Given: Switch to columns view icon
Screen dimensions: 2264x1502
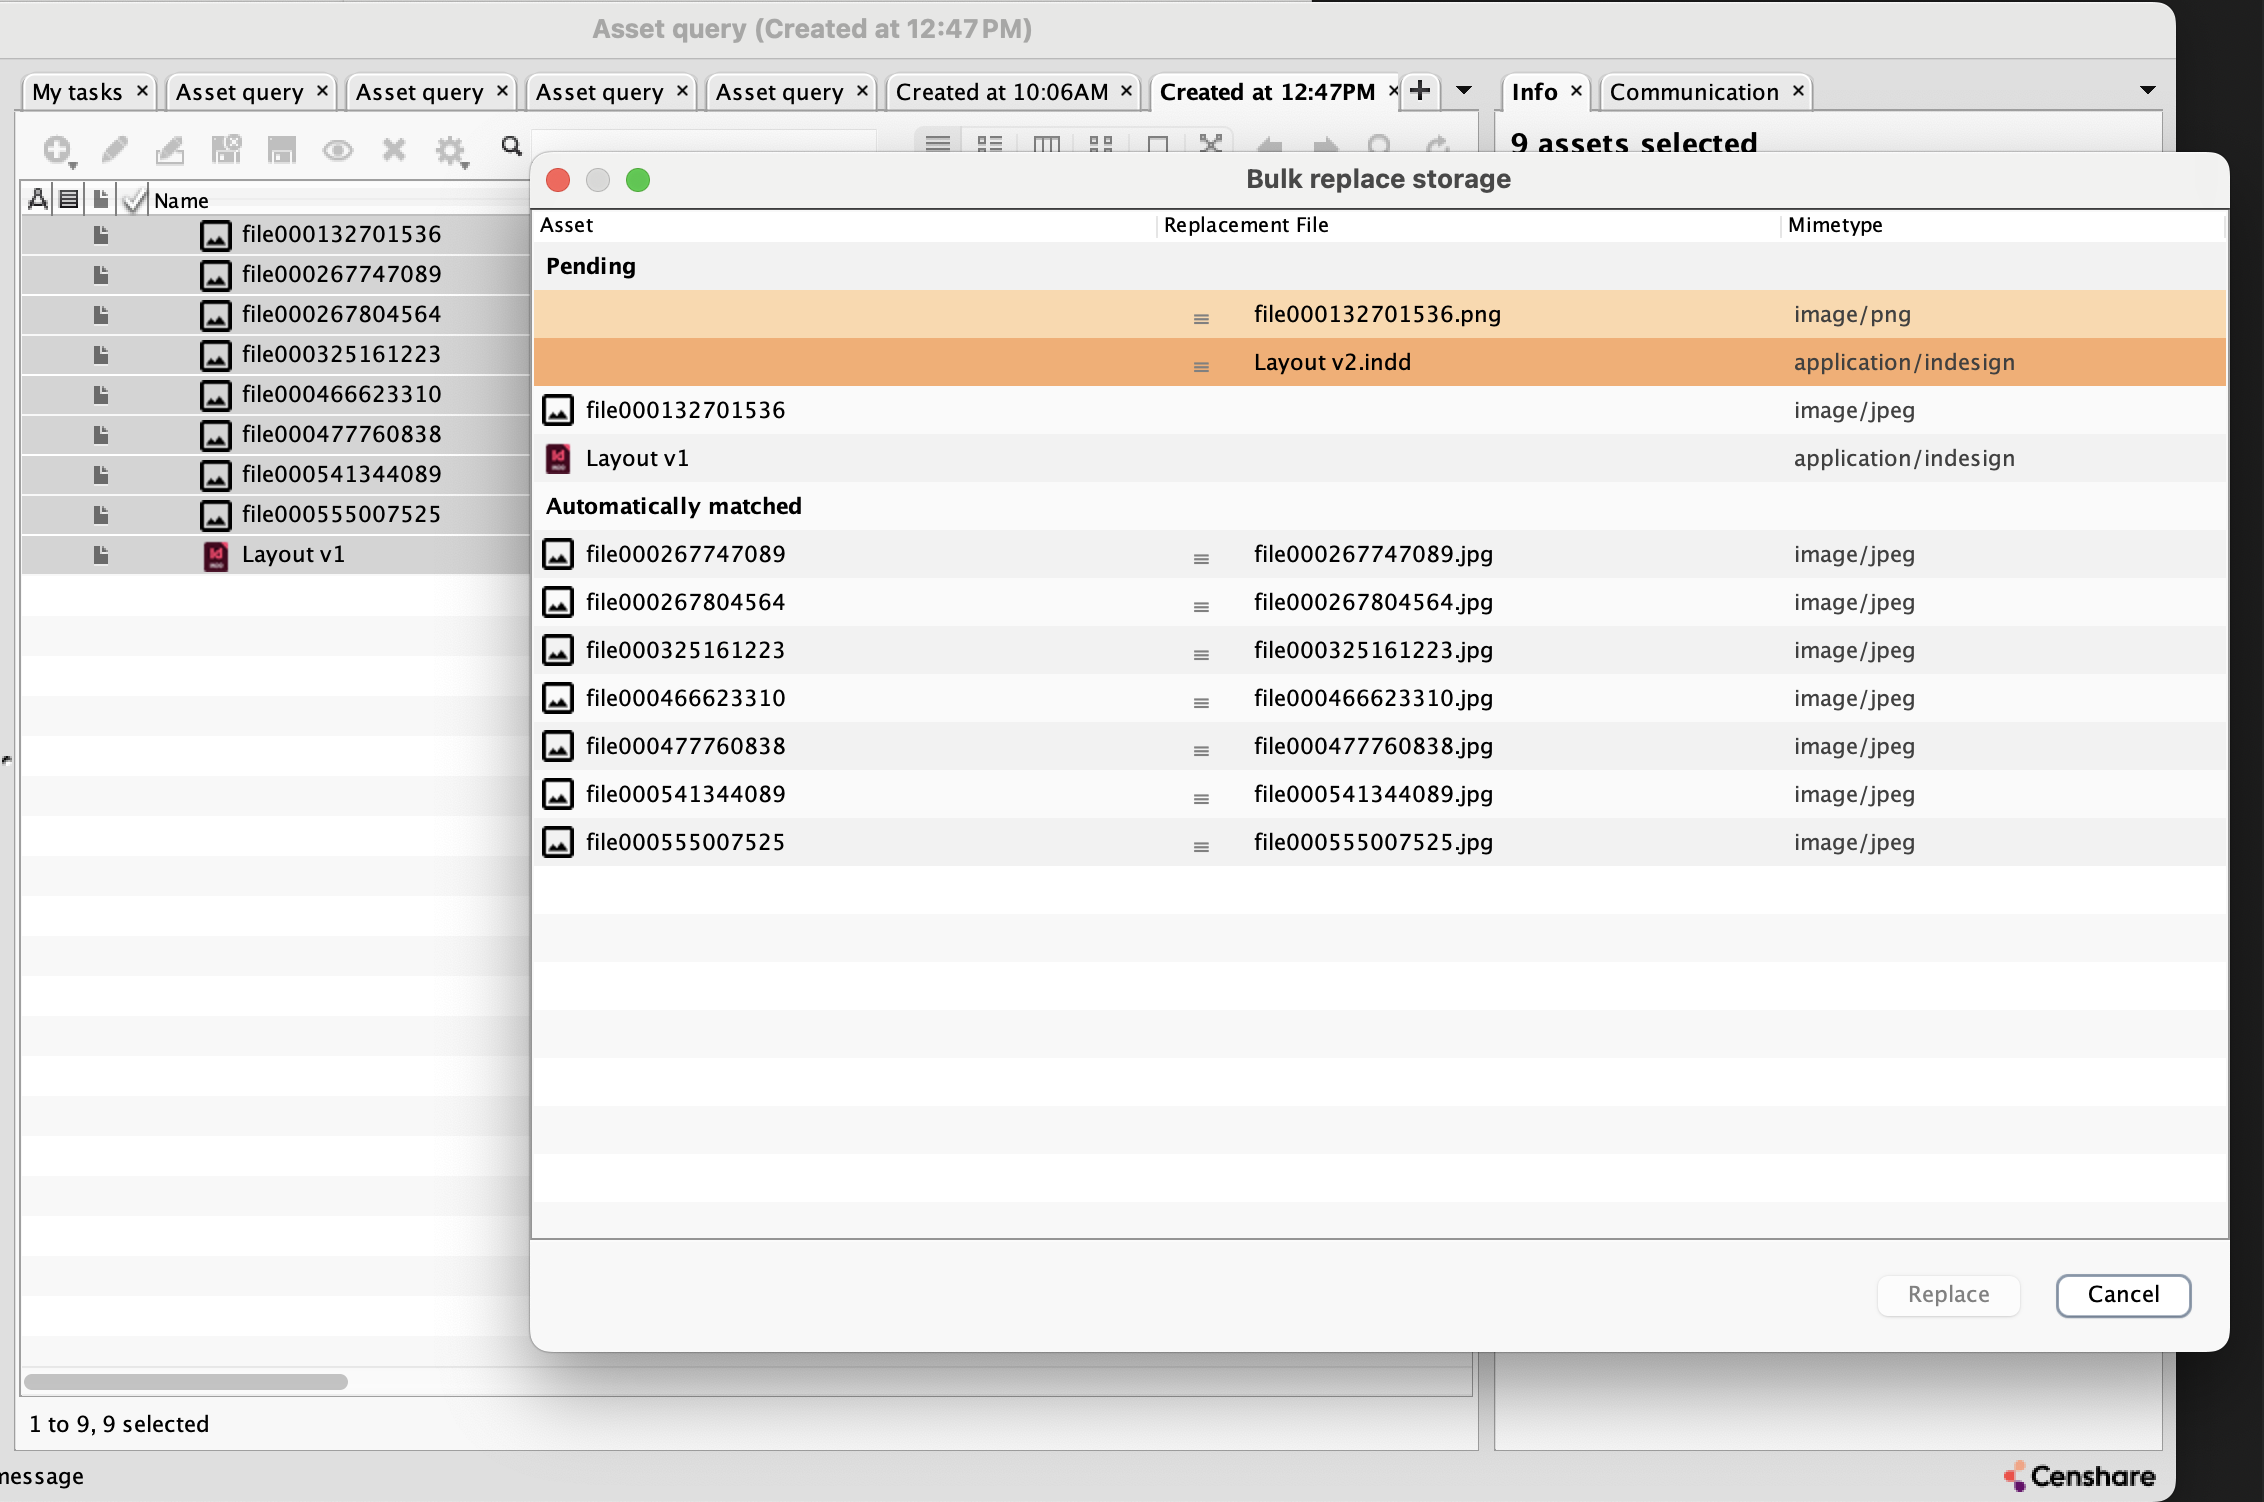Looking at the screenshot, I should pyautogui.click(x=1046, y=143).
